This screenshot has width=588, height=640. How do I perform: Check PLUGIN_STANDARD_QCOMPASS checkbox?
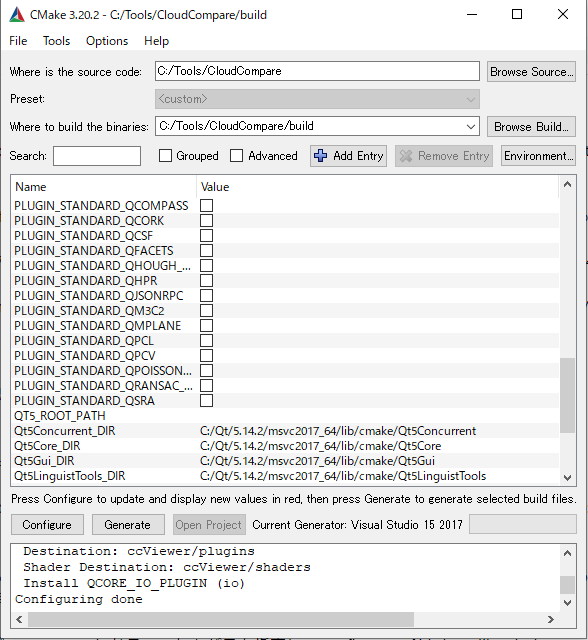point(206,205)
